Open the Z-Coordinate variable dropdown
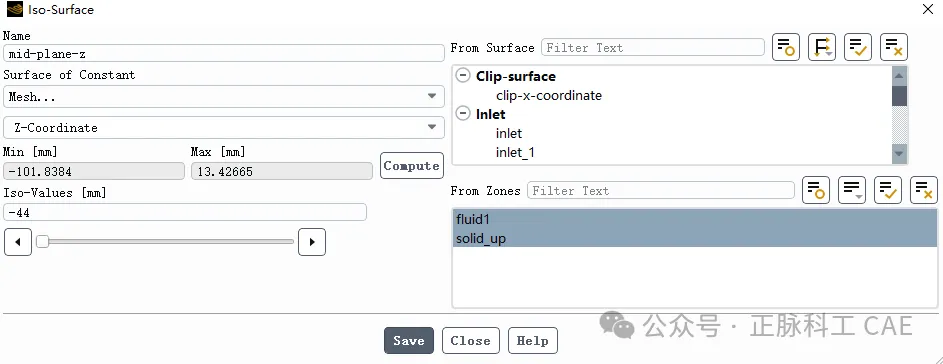Viewport: 943px width, 364px height. point(224,128)
